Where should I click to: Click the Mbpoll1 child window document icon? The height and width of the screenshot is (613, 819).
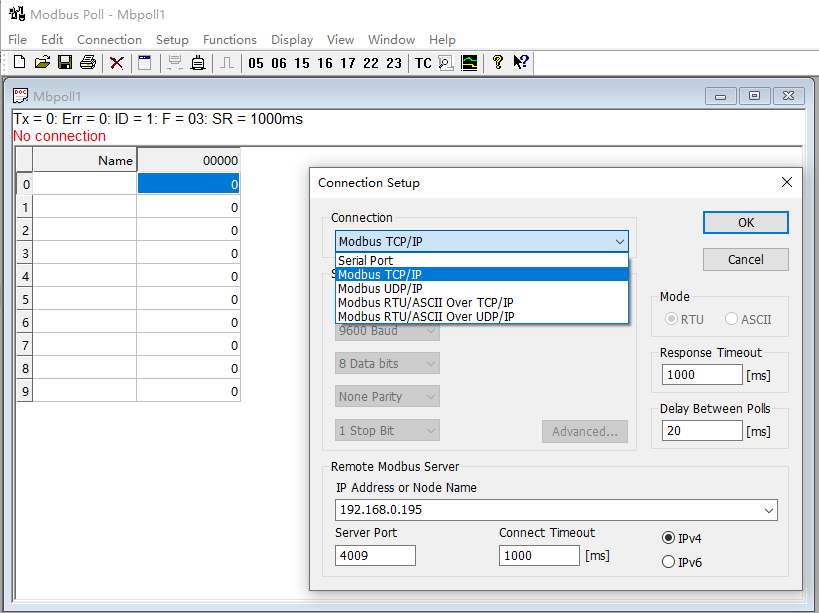pyautogui.click(x=20, y=96)
